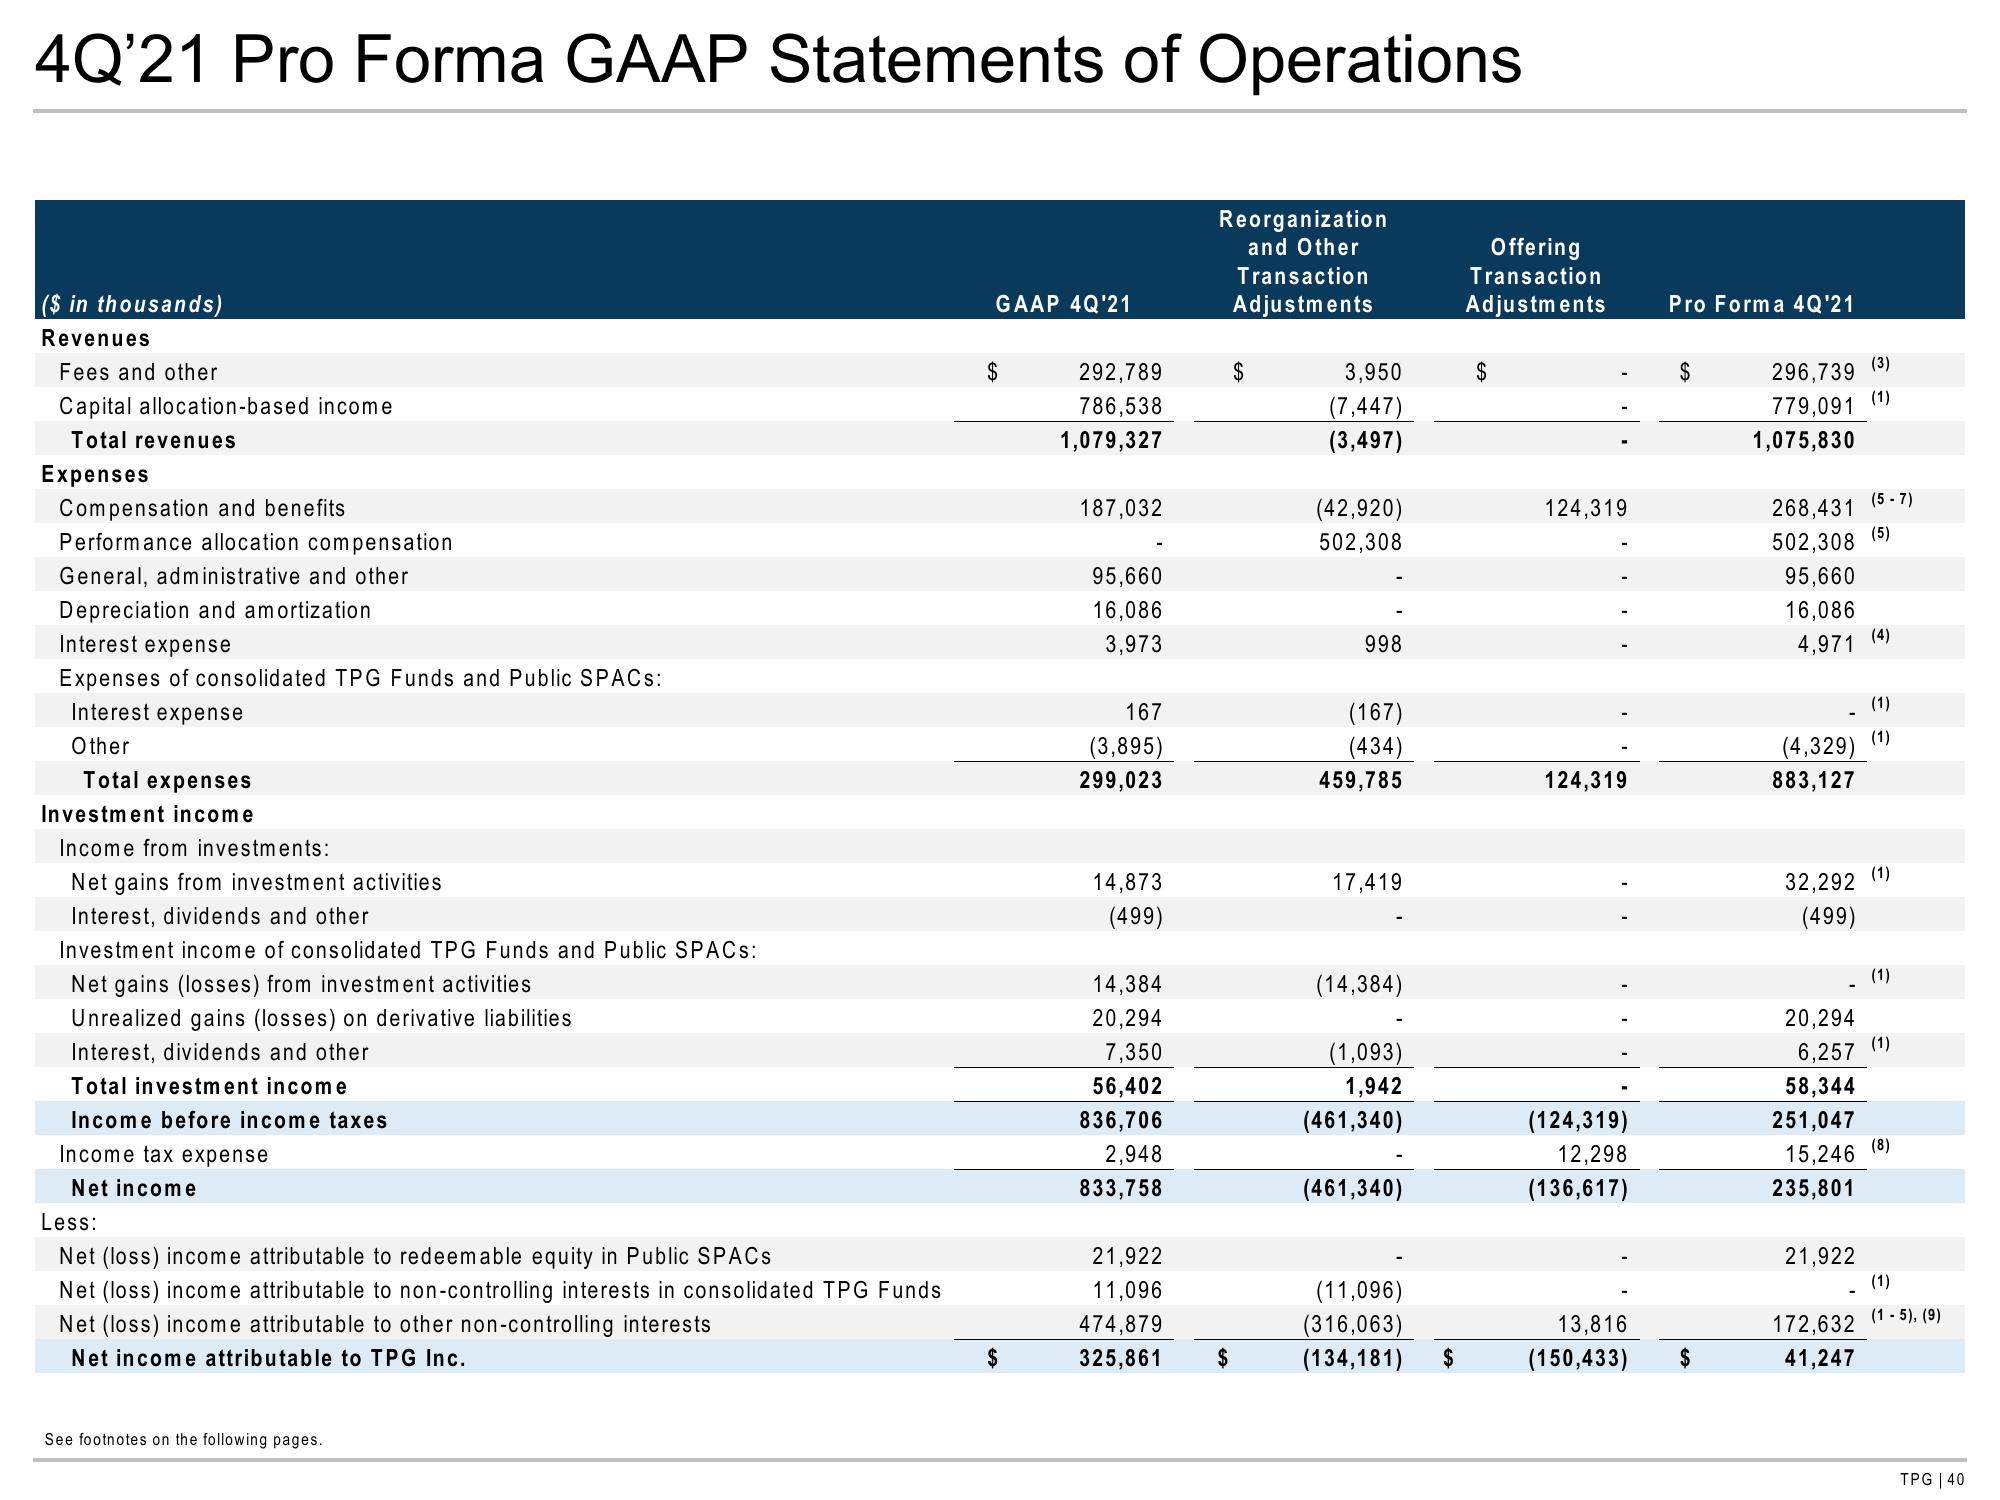Click footnote marker (1 - 5), (9)
The image size is (2000, 1500).
[x=1905, y=1316]
